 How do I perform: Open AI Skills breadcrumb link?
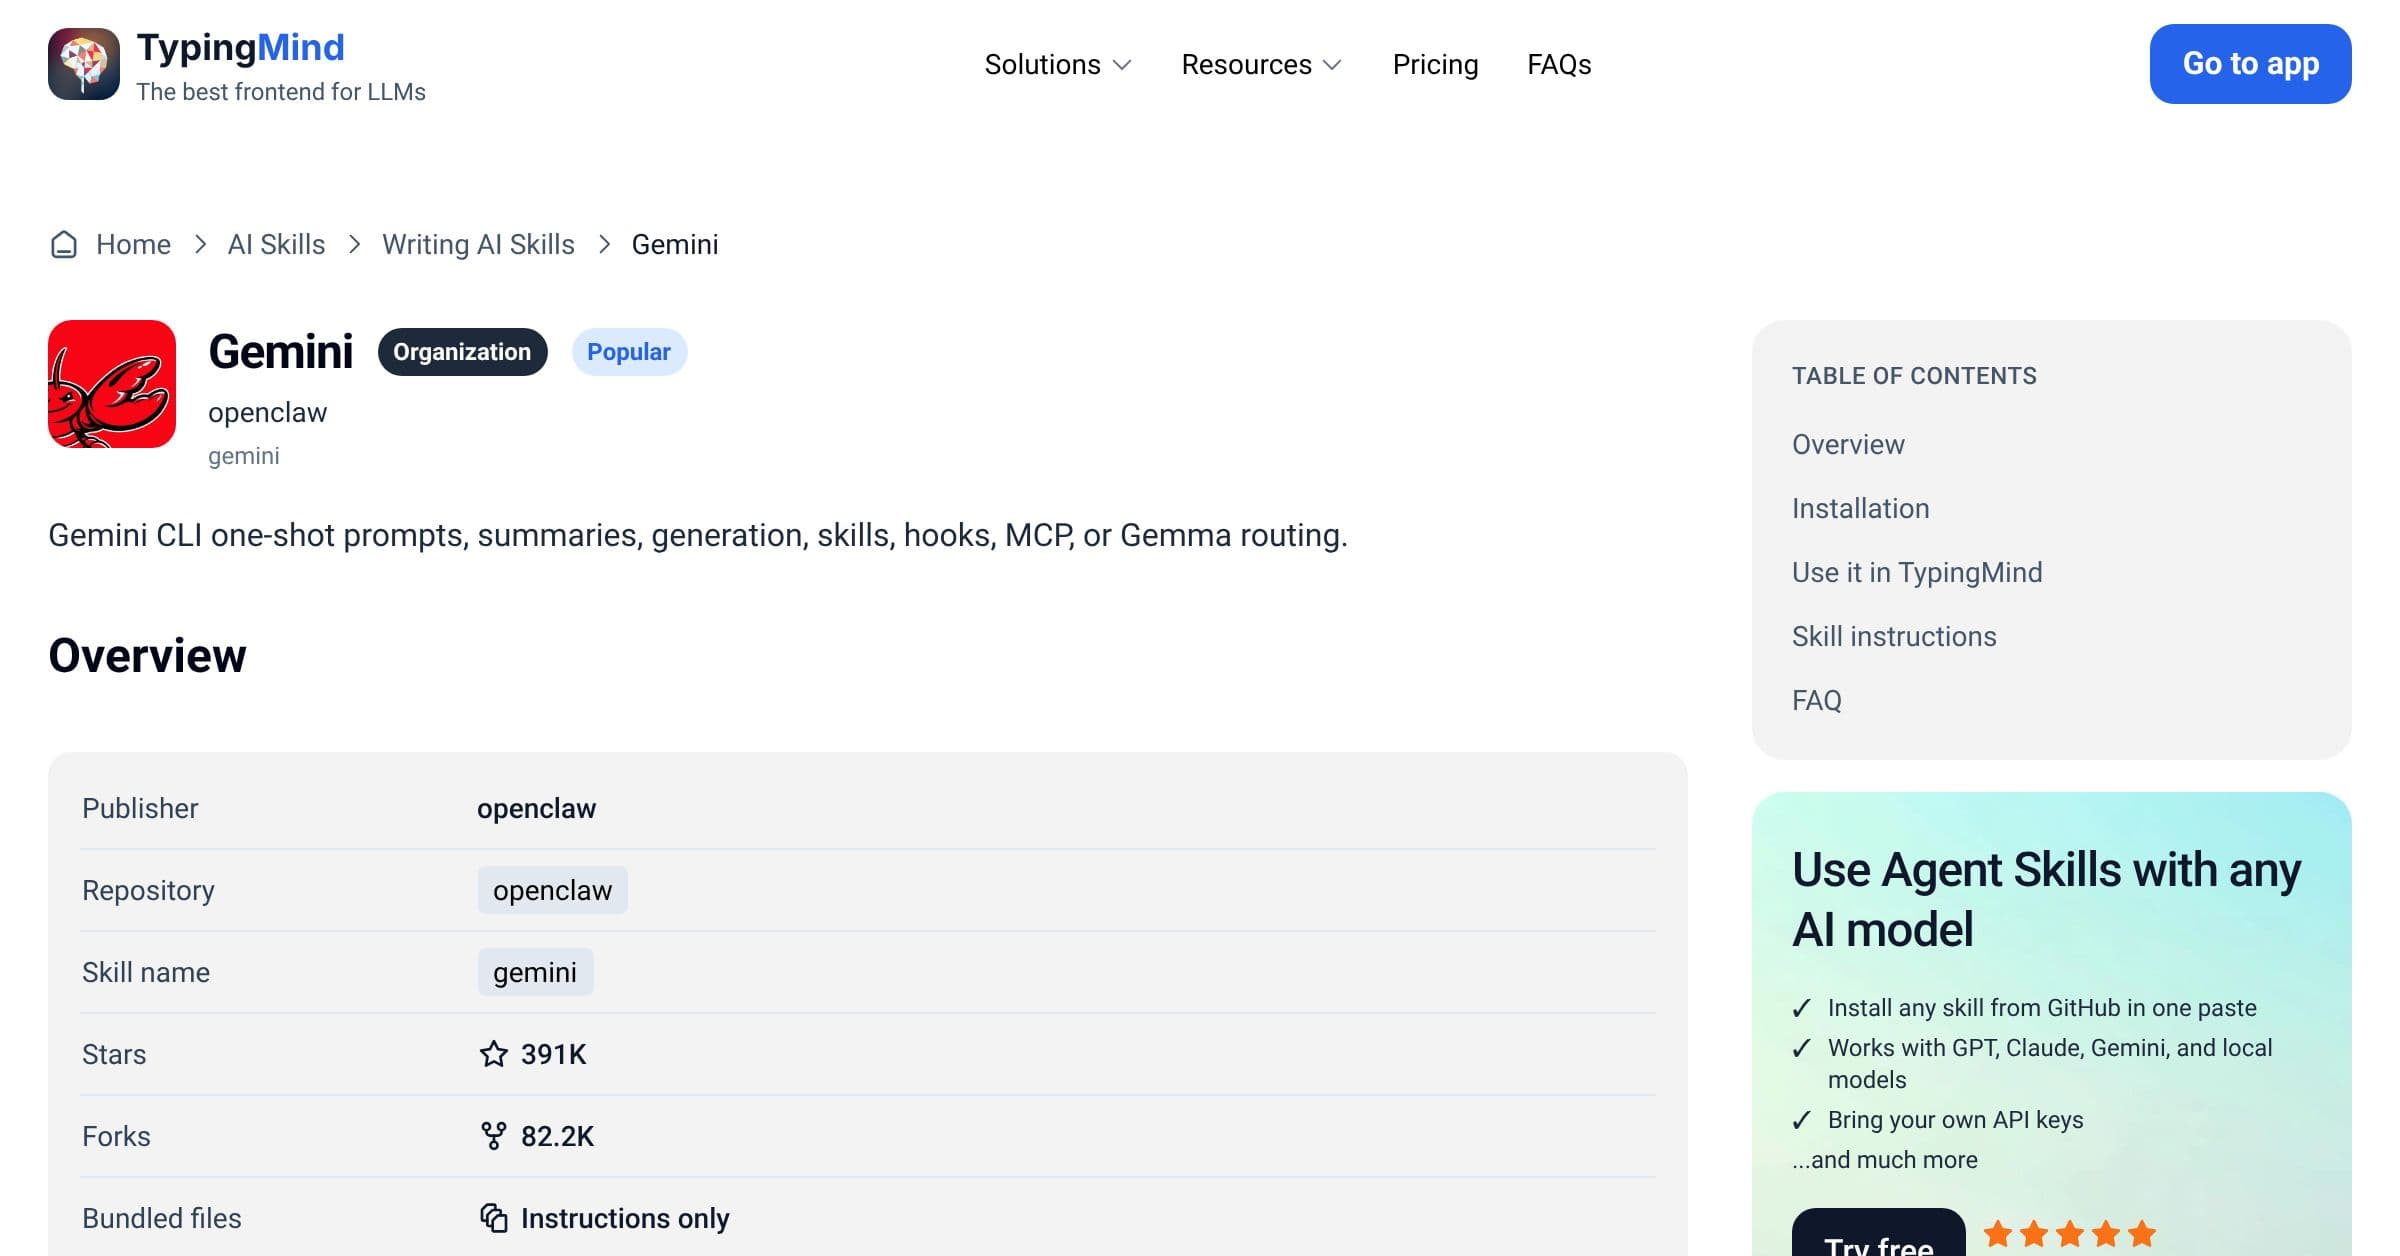click(276, 244)
